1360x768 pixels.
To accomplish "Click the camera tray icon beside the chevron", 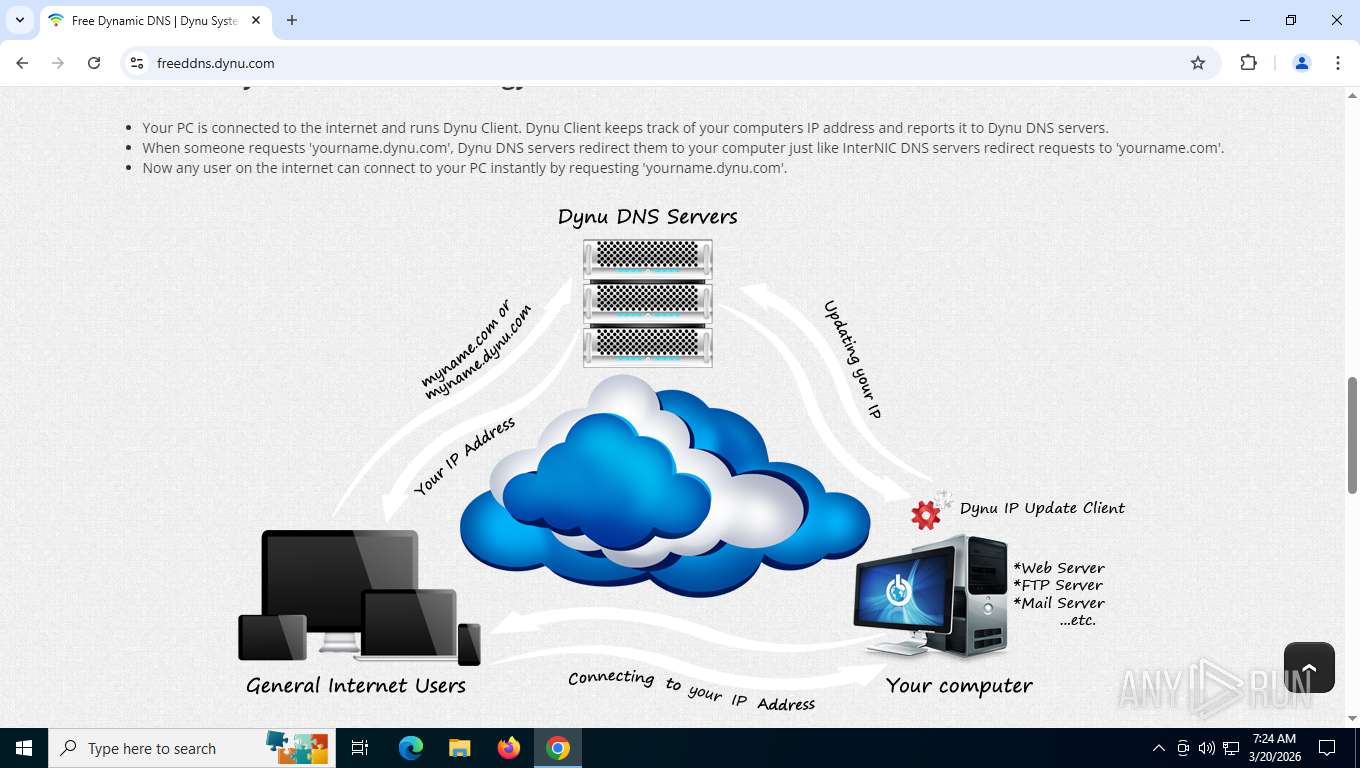I will click(x=1183, y=748).
